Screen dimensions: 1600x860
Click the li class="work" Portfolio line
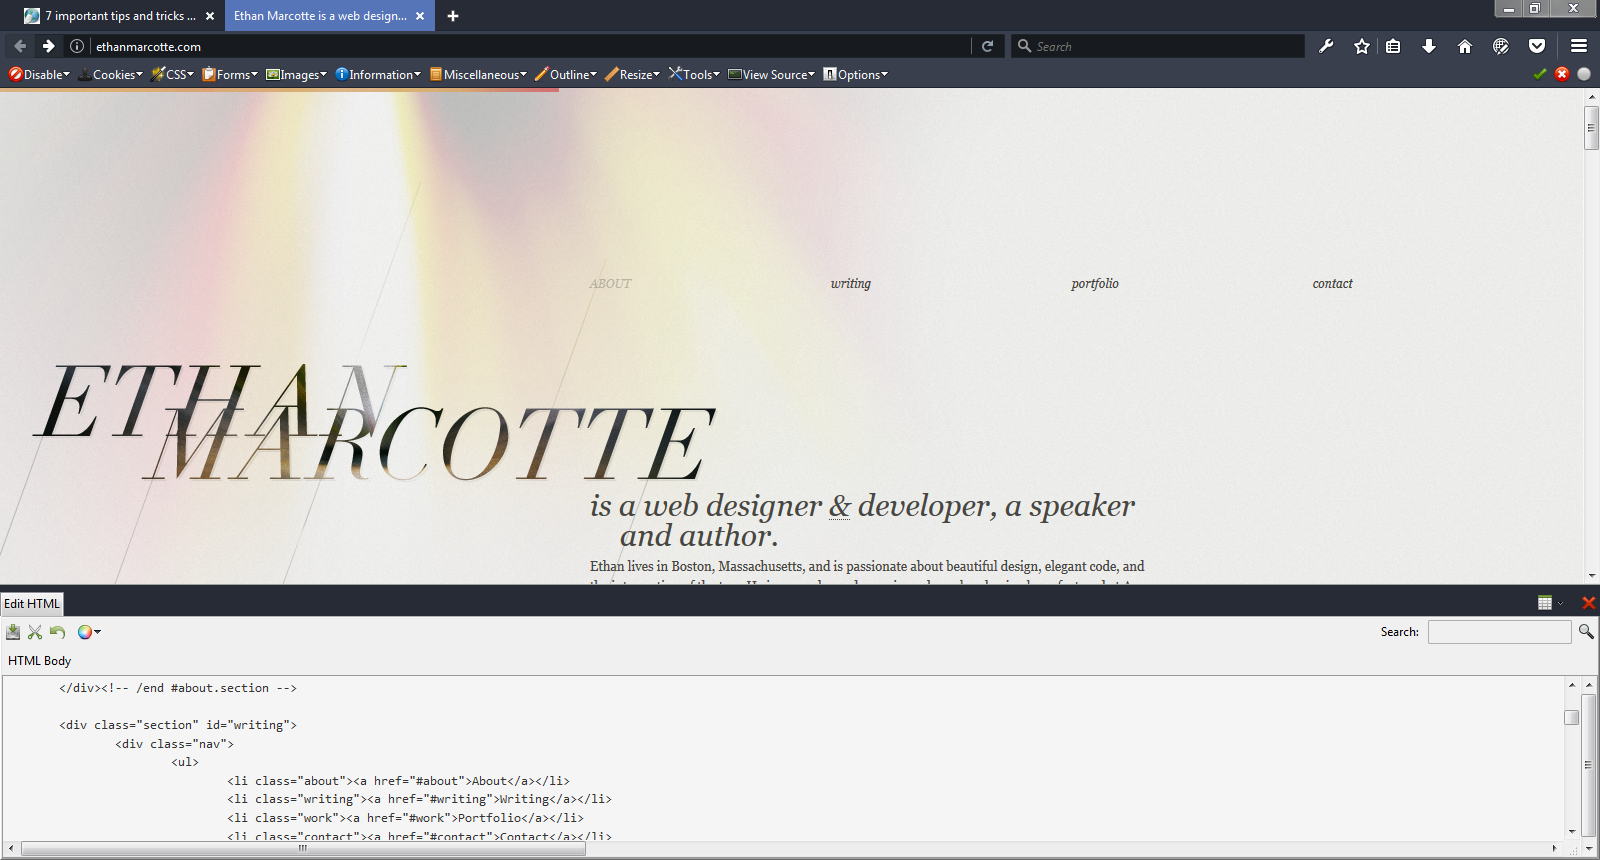(x=405, y=818)
